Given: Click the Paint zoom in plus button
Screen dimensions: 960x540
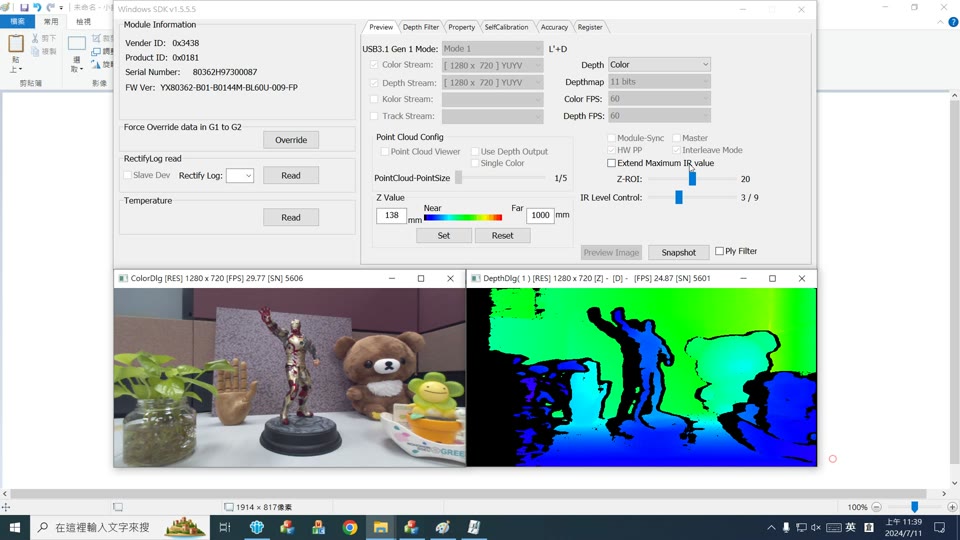Looking at the screenshot, I should pyautogui.click(x=952, y=507).
